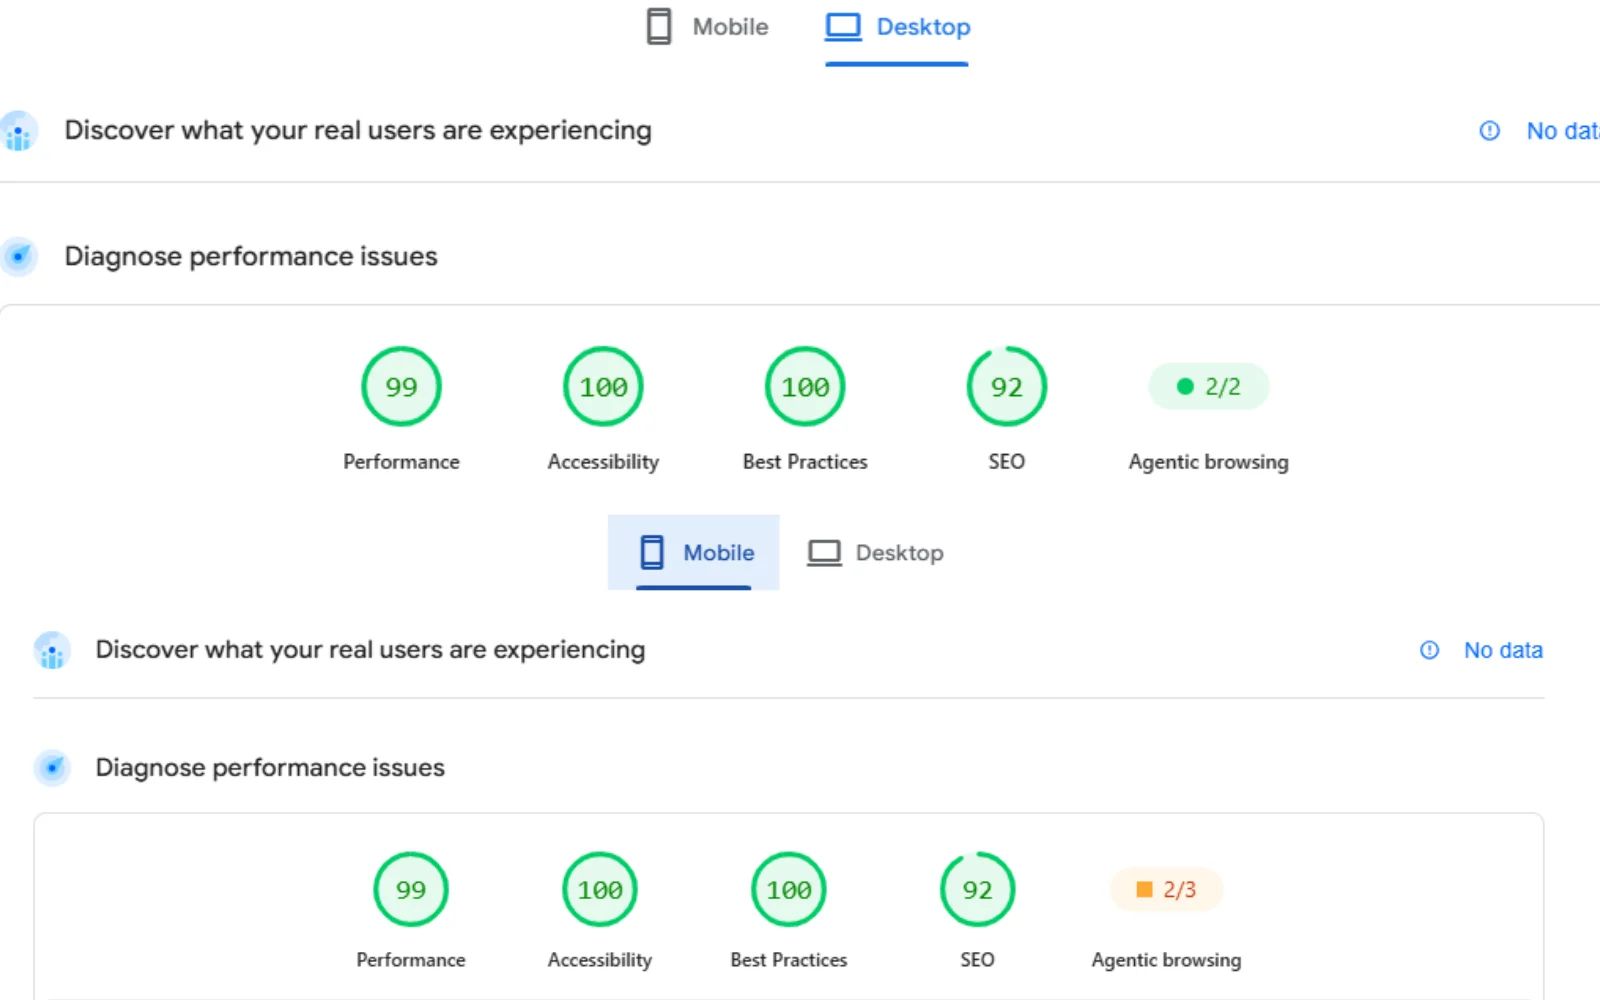Click the info icon beside the upper No data link
1600x1000 pixels.
[1490, 131]
